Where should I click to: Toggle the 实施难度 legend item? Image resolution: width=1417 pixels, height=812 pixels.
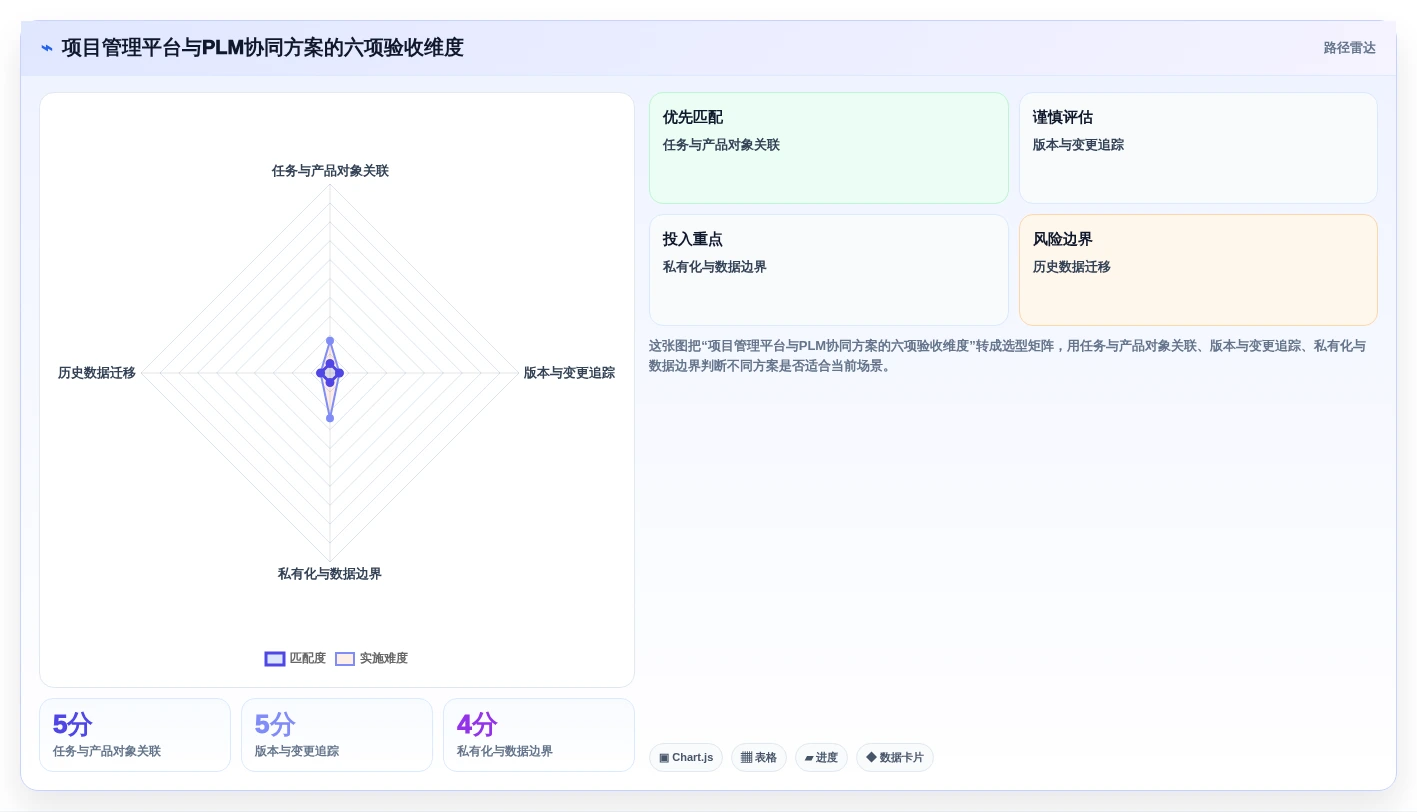click(371, 658)
